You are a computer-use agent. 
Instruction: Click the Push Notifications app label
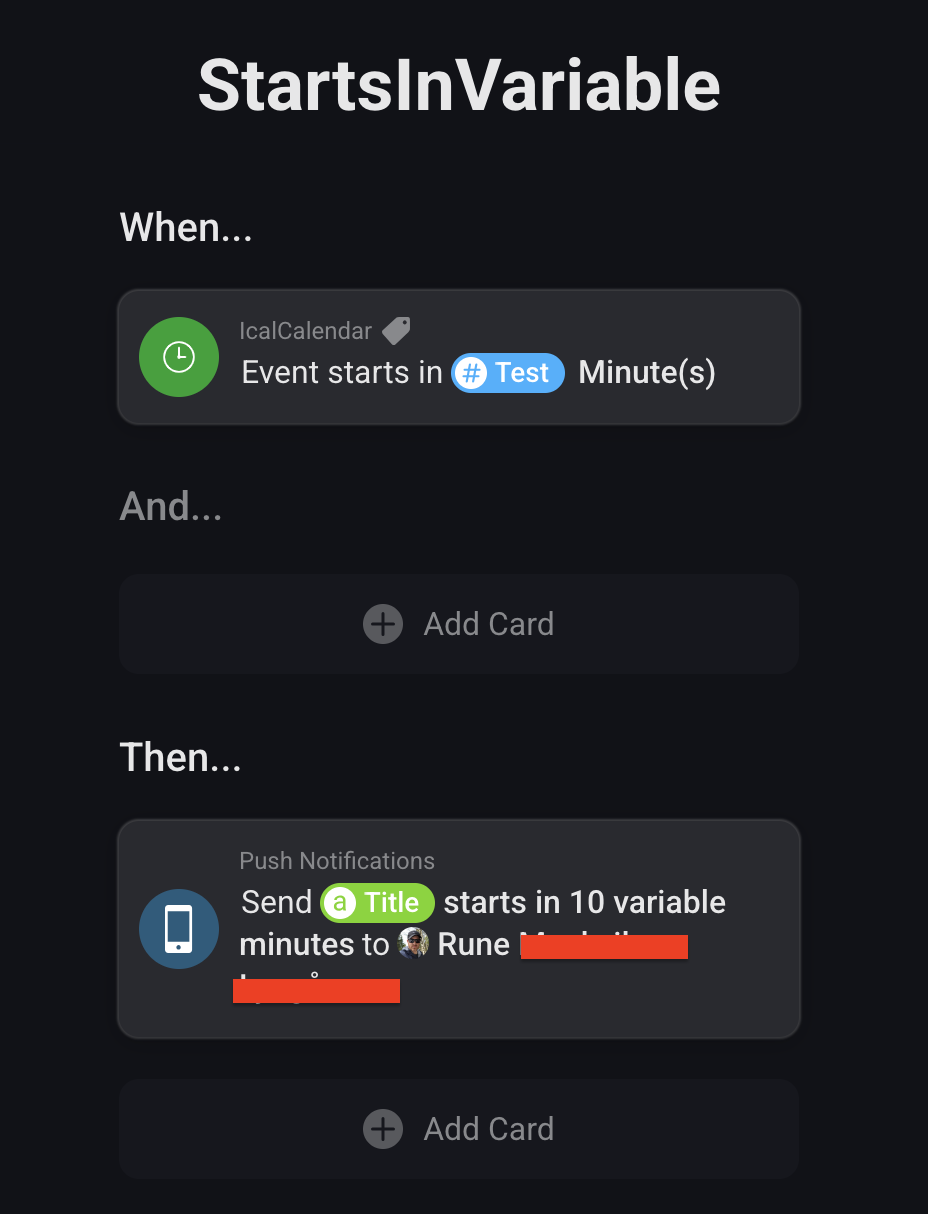[337, 861]
